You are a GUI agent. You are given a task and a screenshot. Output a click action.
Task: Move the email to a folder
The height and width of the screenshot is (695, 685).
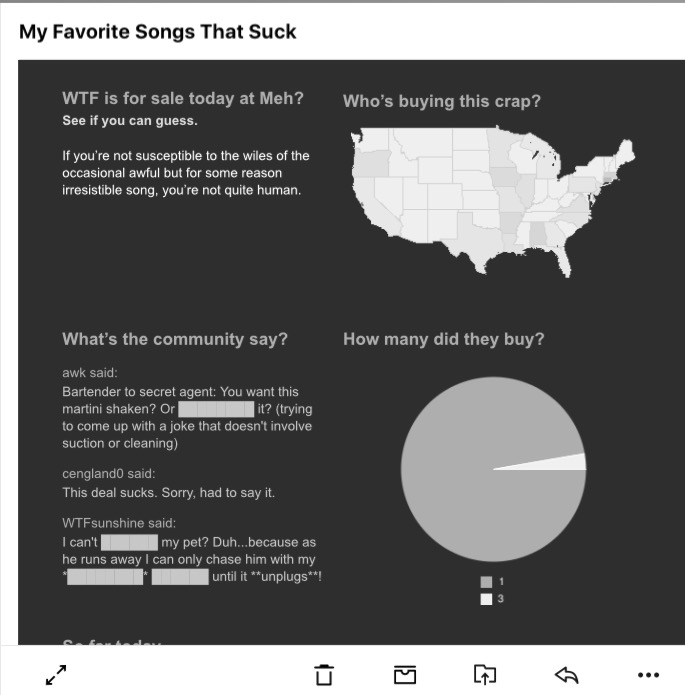coord(484,675)
